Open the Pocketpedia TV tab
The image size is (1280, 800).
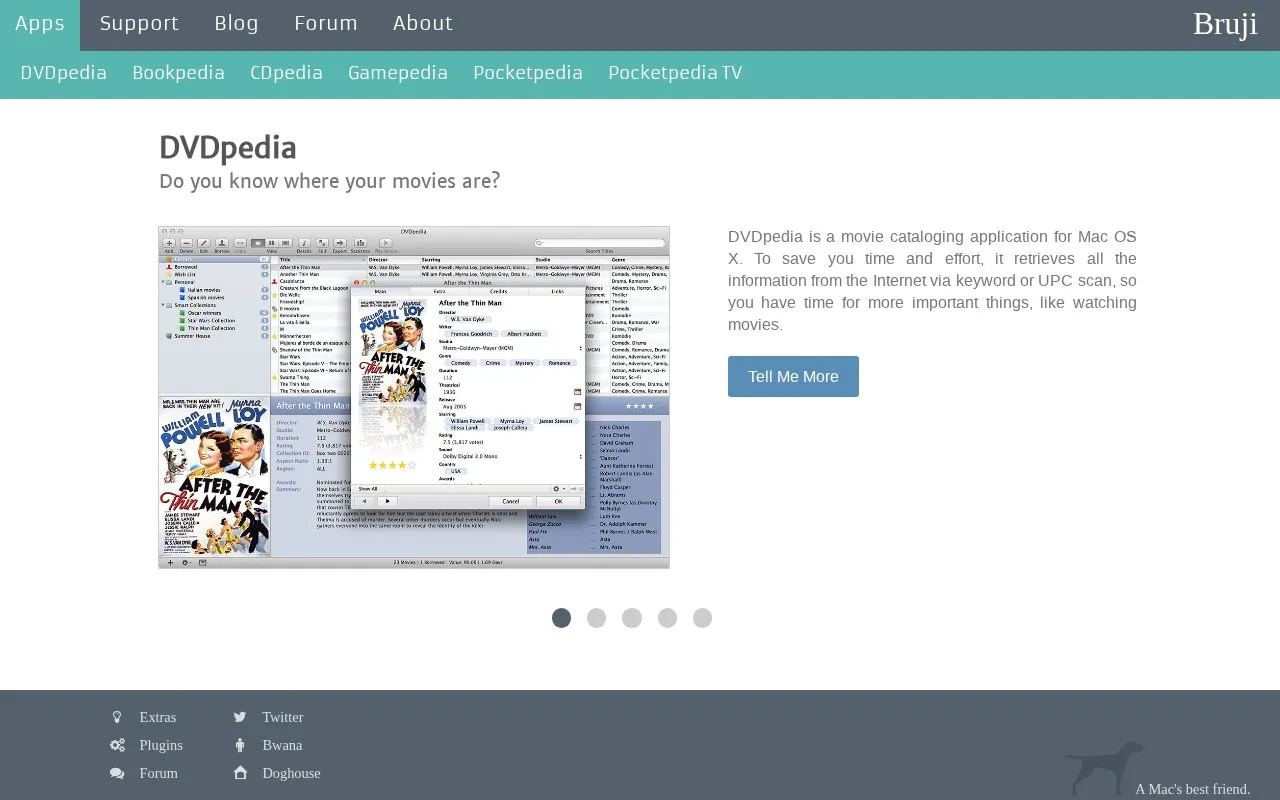coord(675,73)
